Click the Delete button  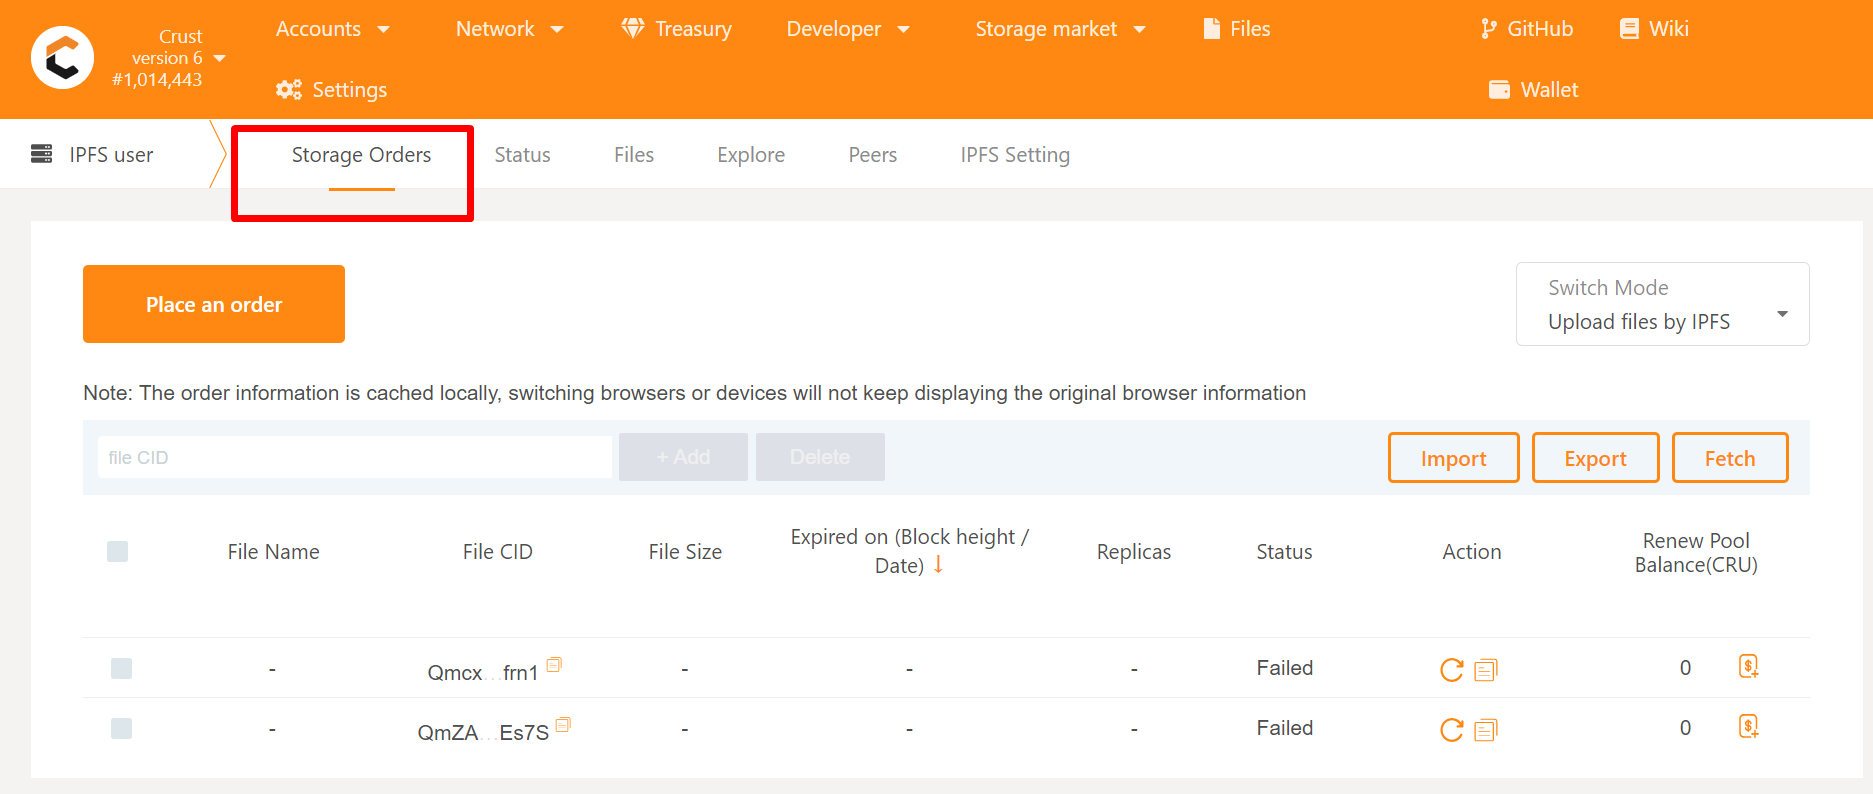click(x=820, y=457)
